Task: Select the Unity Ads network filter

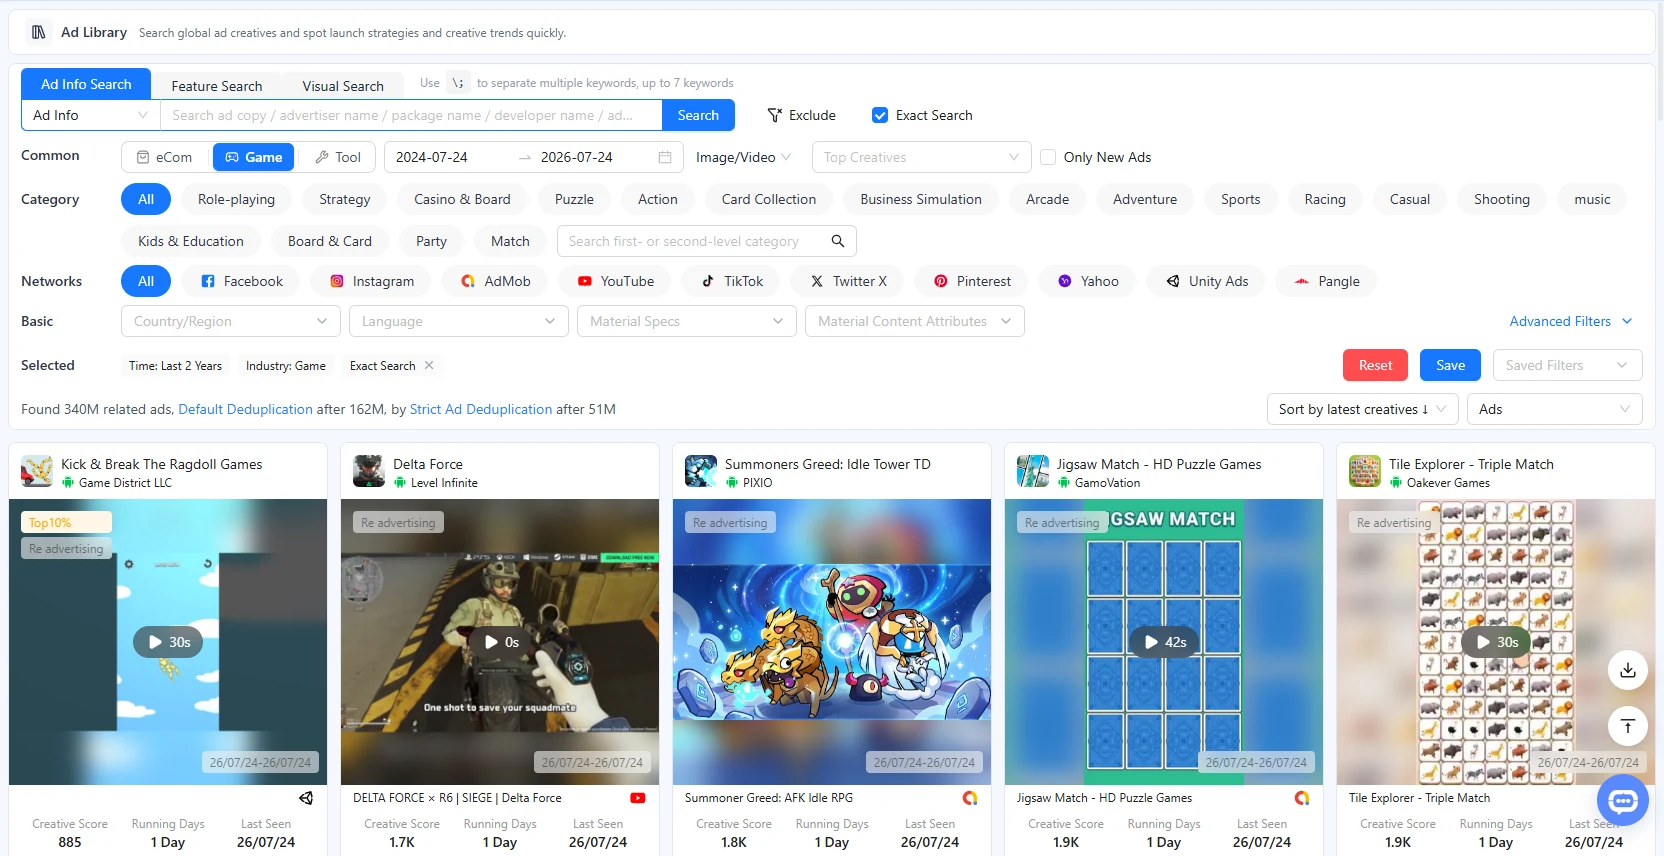Action: click(x=1207, y=281)
